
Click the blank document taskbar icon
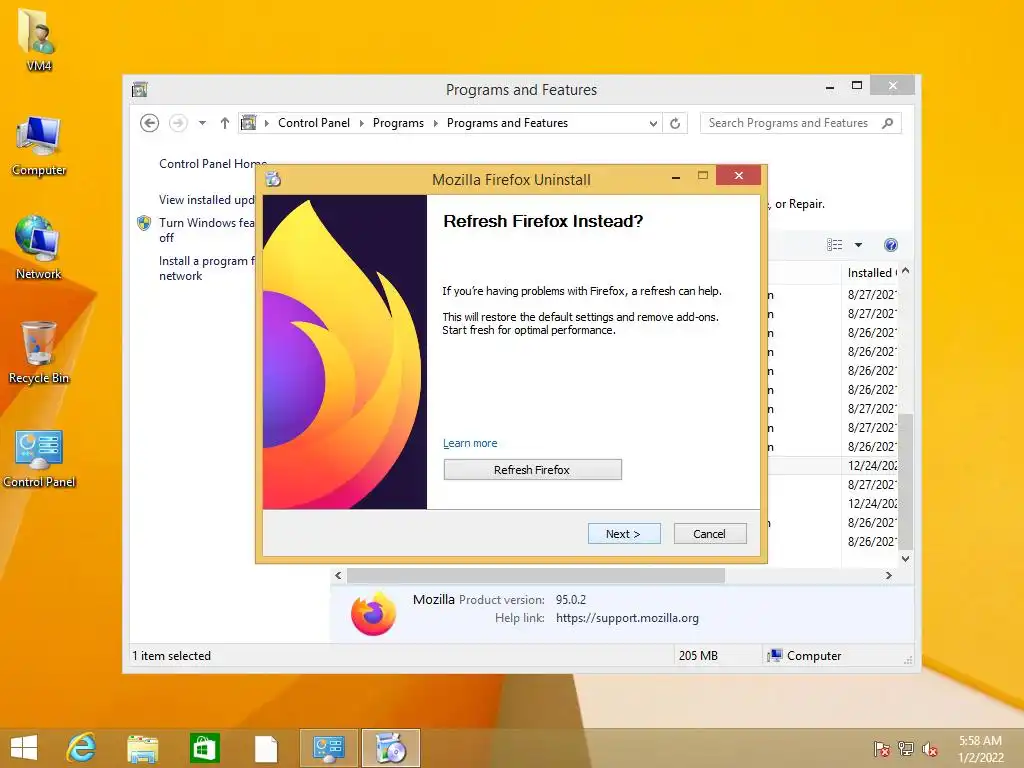tap(266, 748)
